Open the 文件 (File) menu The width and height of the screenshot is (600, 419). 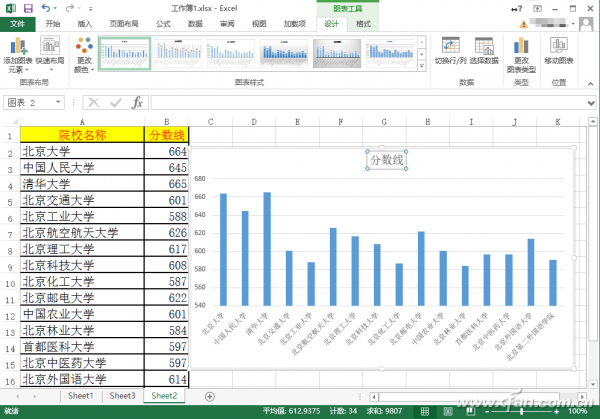click(17, 23)
